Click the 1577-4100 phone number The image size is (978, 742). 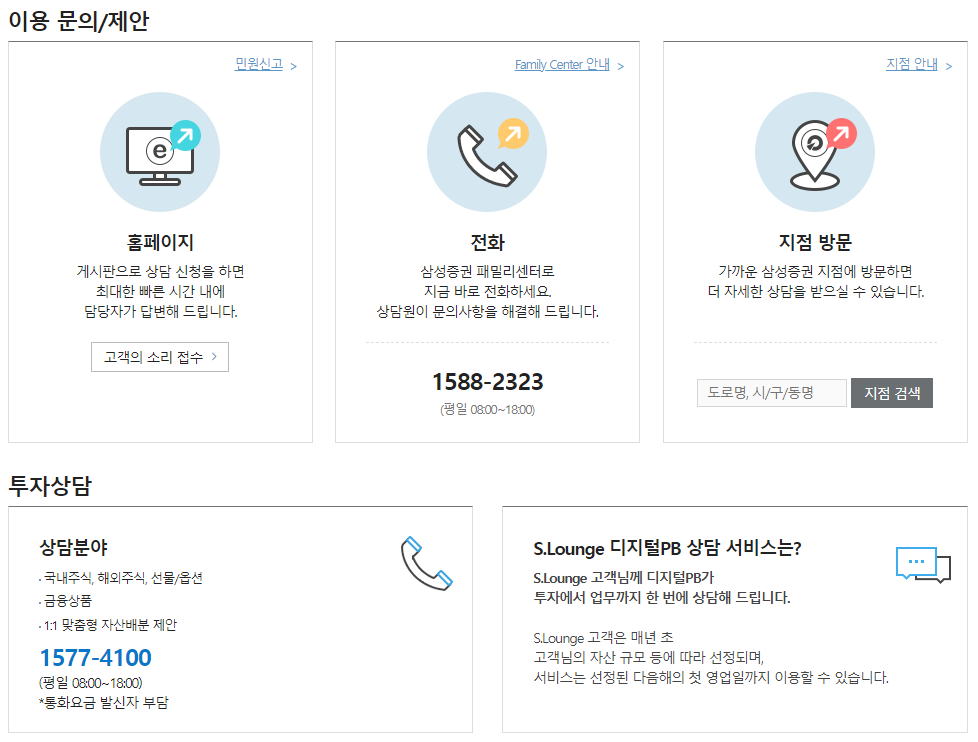[95, 657]
